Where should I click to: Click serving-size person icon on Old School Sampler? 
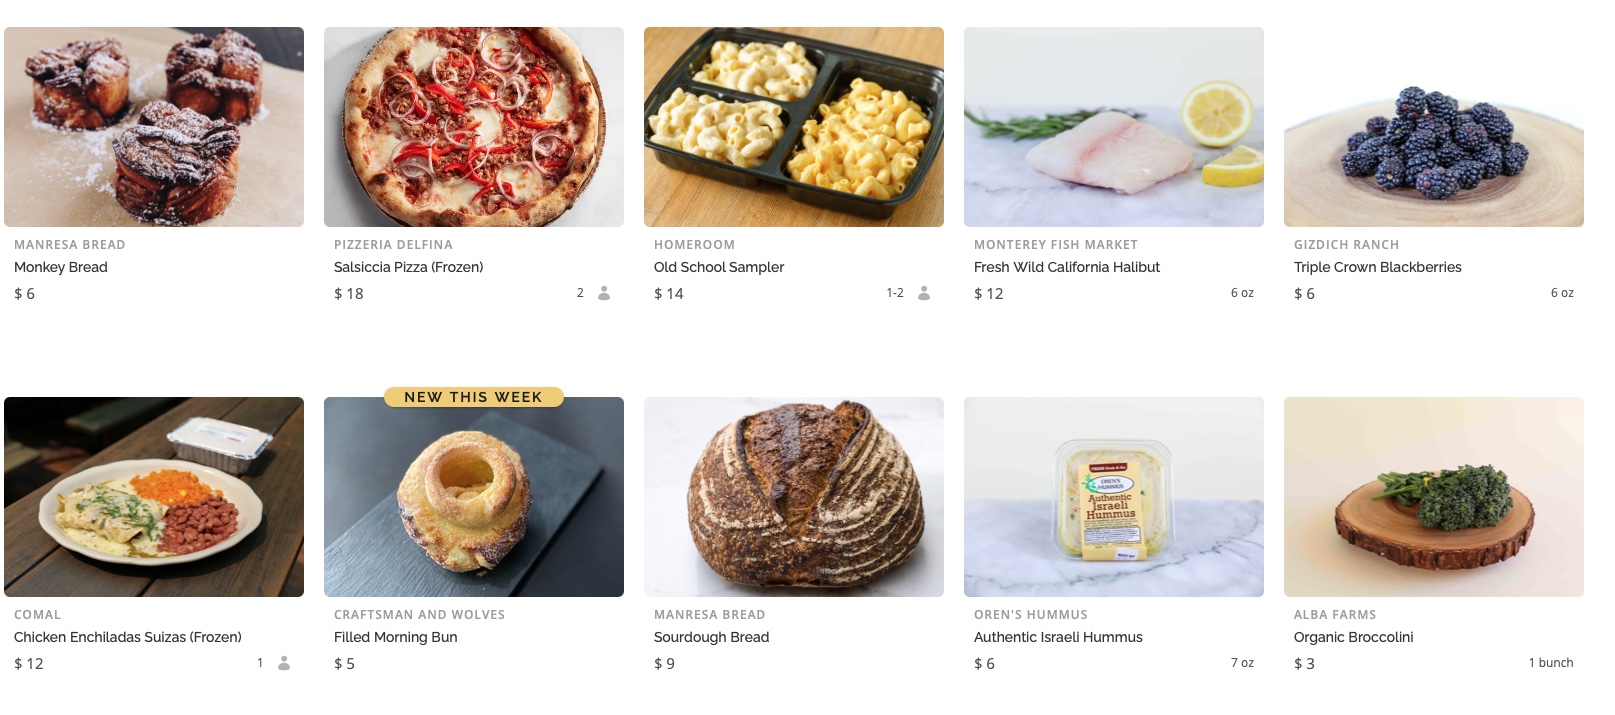[x=924, y=293]
